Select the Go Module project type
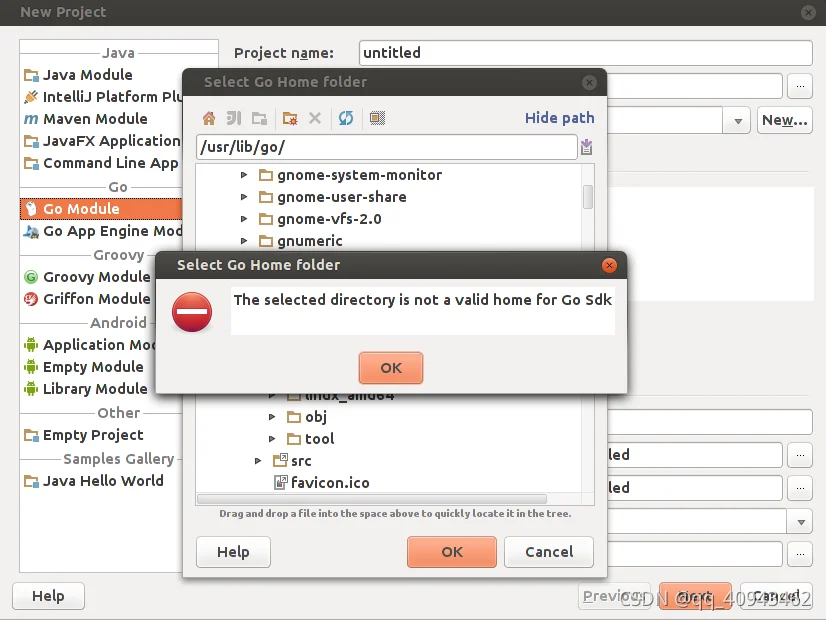Image resolution: width=826 pixels, height=620 pixels. pos(101,209)
